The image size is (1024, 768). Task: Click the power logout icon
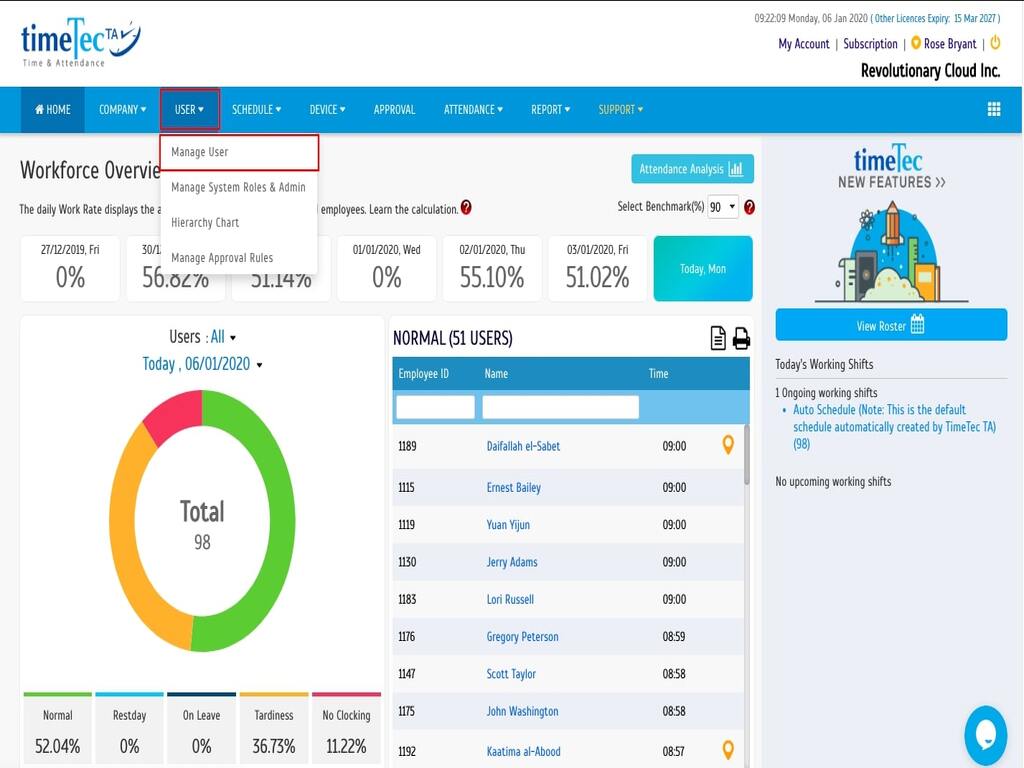click(x=995, y=43)
